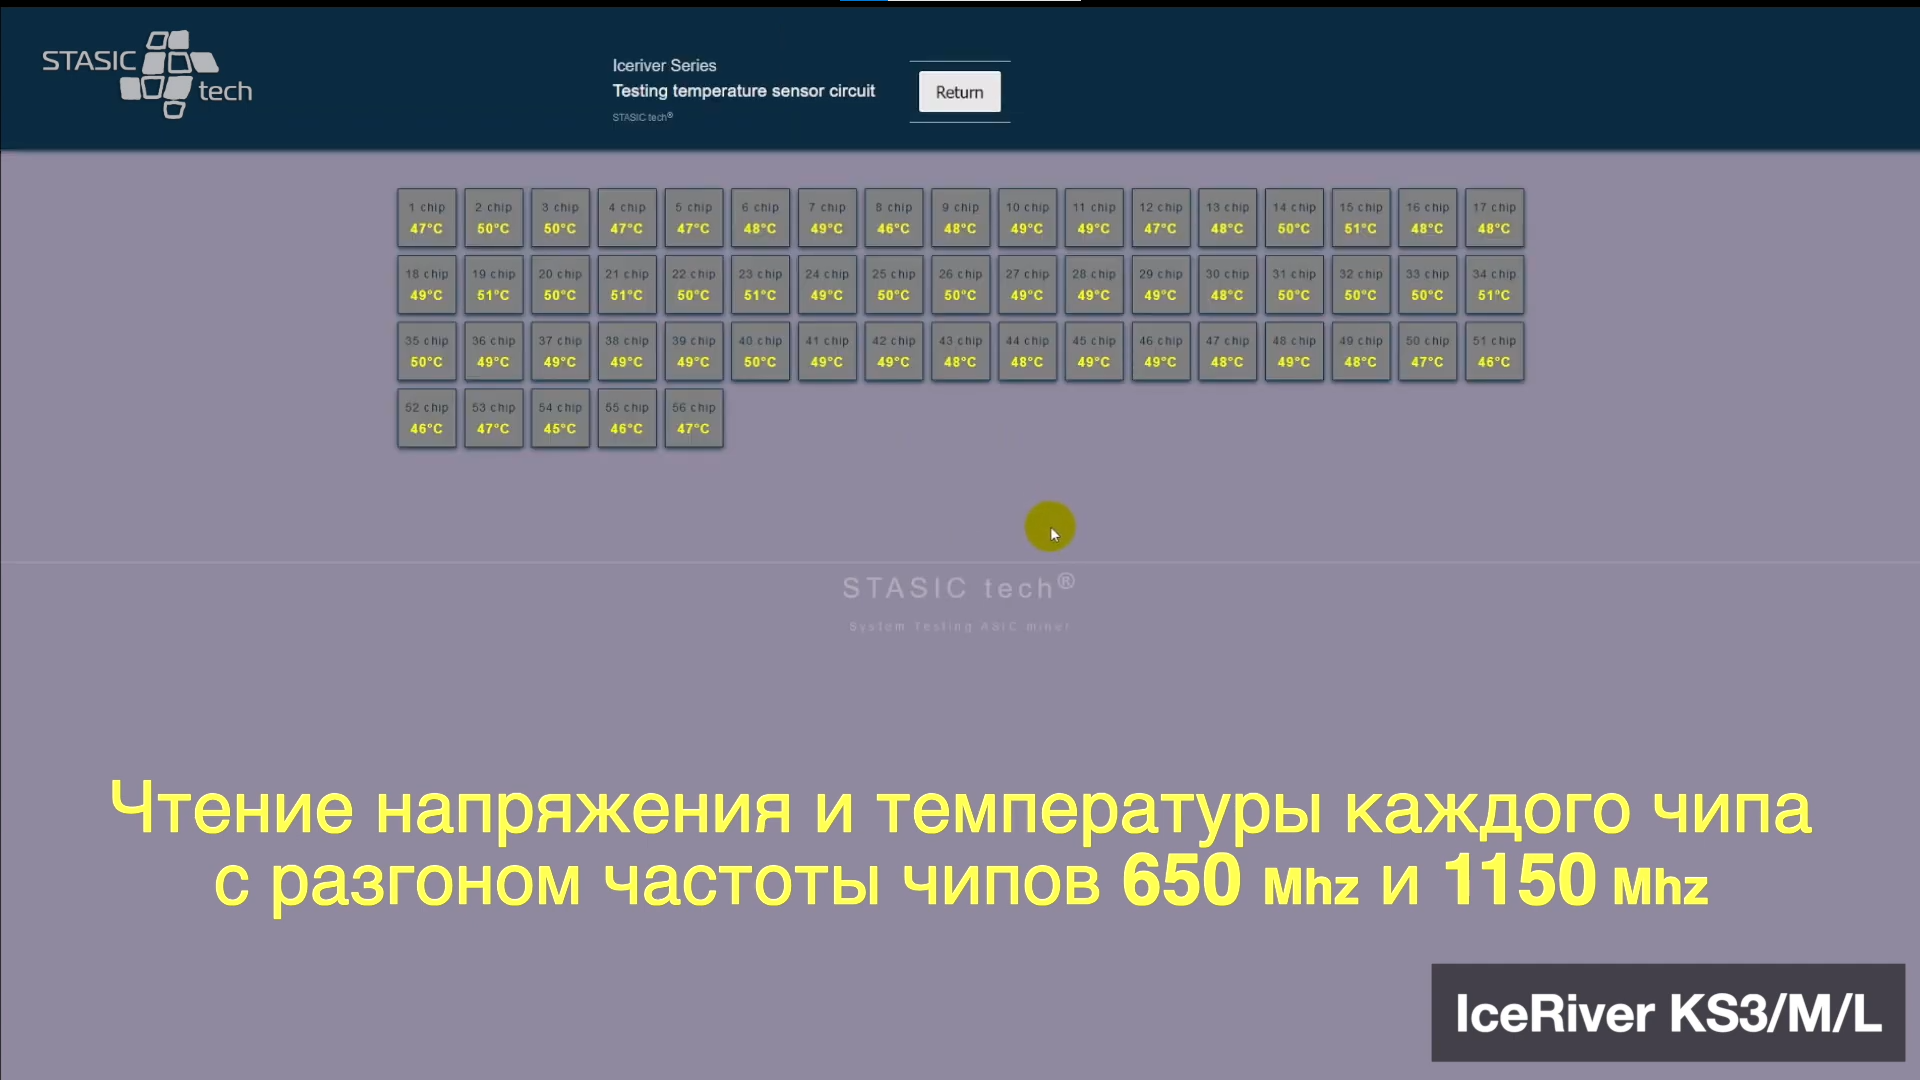Open the 5 chip tile
This screenshot has height=1080, width=1920.
[x=694, y=218]
